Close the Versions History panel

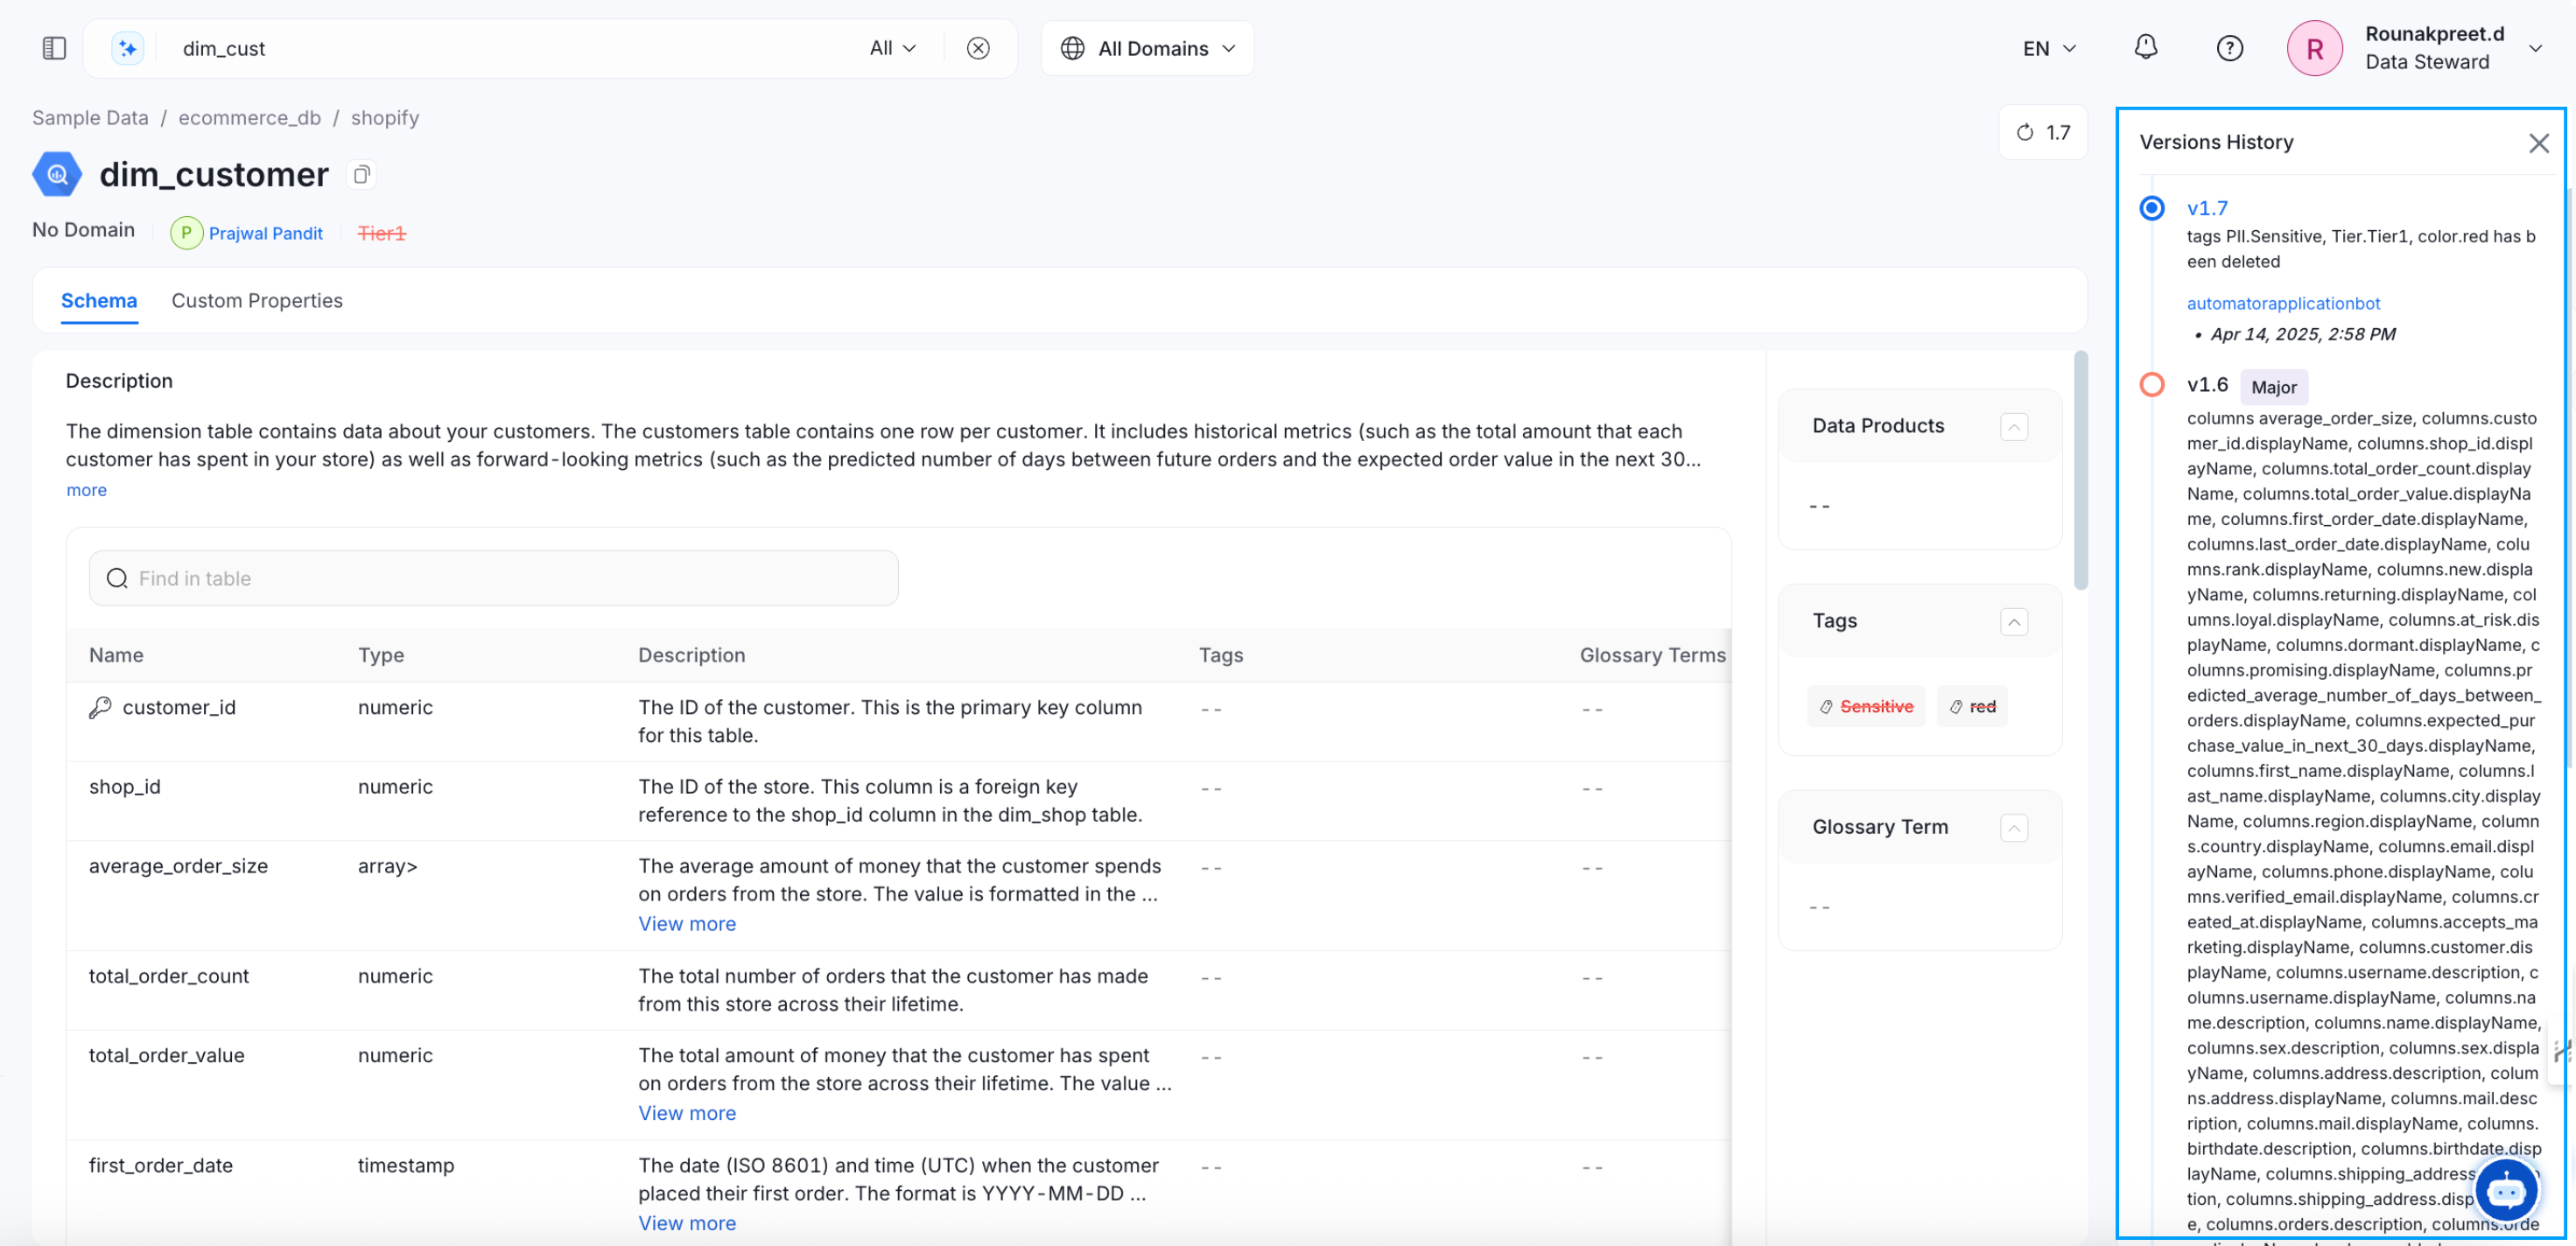pos(2538,143)
